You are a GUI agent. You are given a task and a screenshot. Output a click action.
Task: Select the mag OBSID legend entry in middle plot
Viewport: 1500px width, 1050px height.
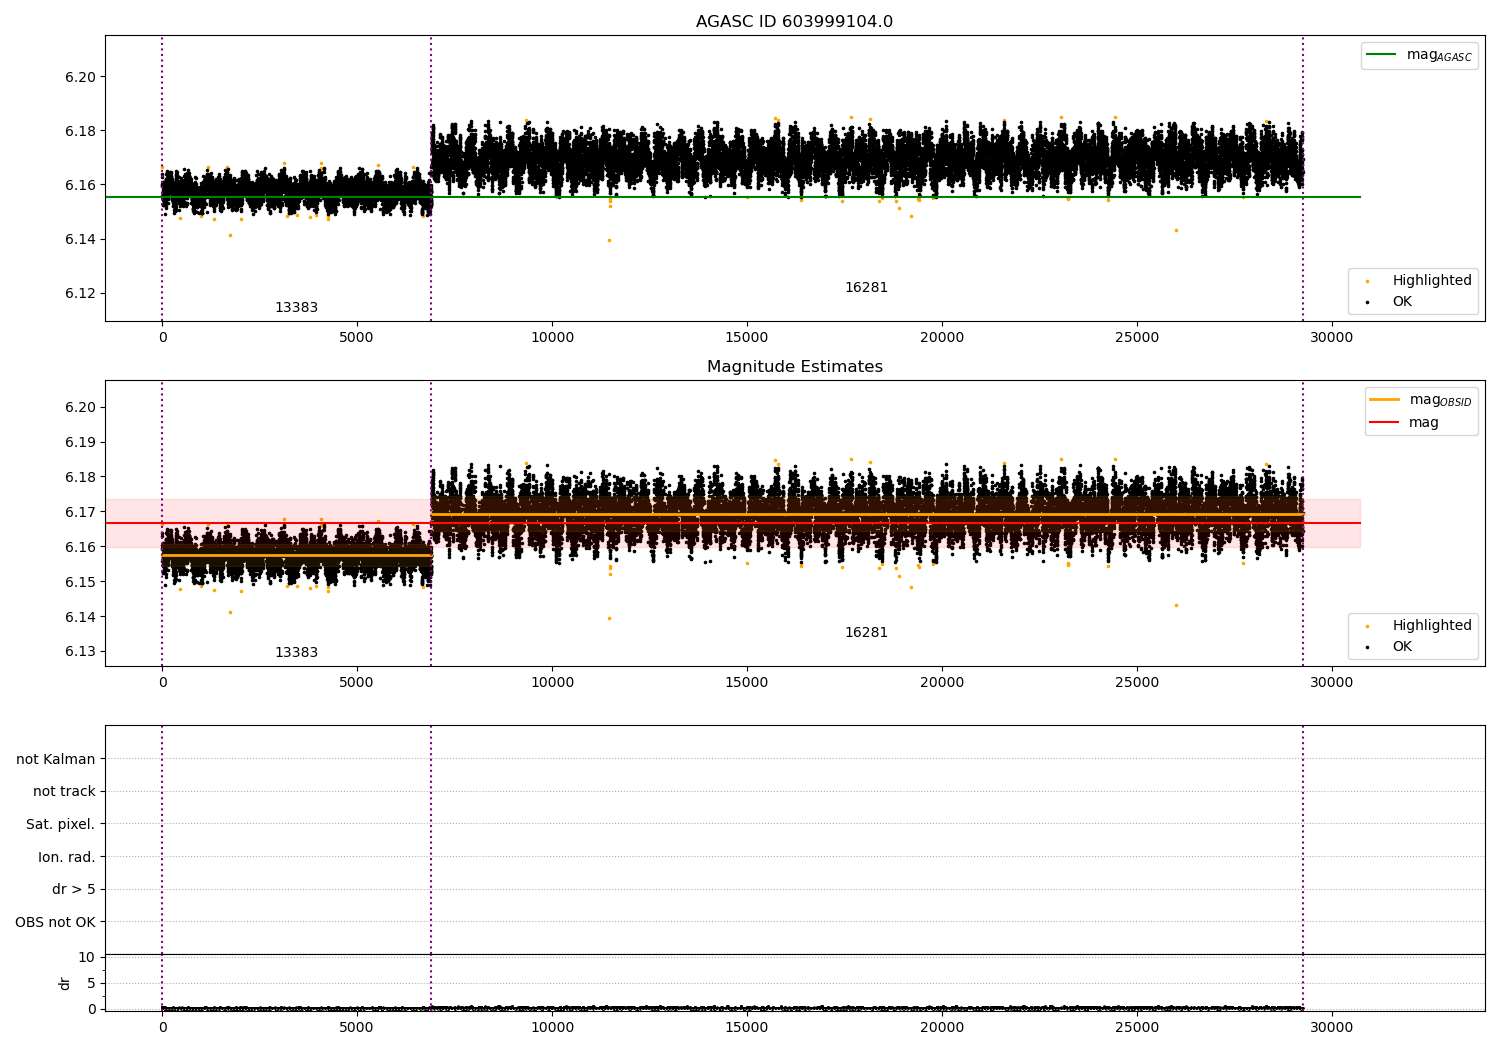1420,400
